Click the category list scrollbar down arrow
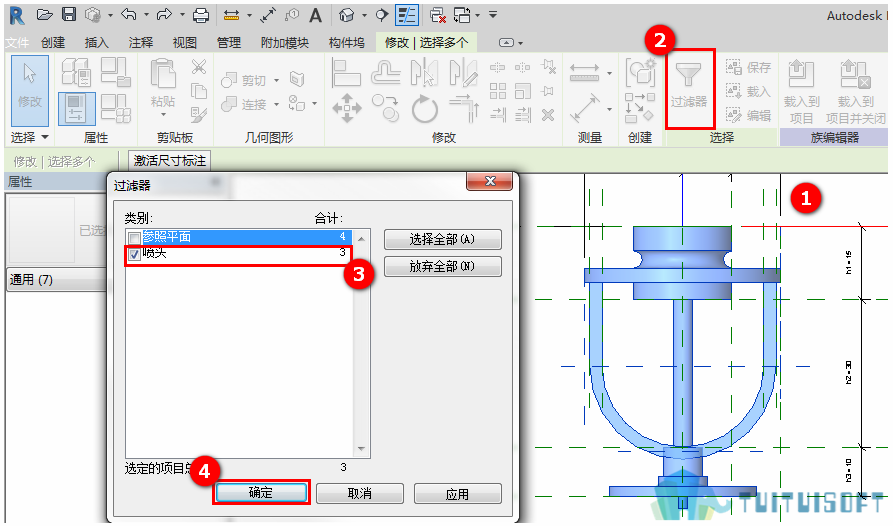893x526 pixels. pyautogui.click(x=361, y=449)
